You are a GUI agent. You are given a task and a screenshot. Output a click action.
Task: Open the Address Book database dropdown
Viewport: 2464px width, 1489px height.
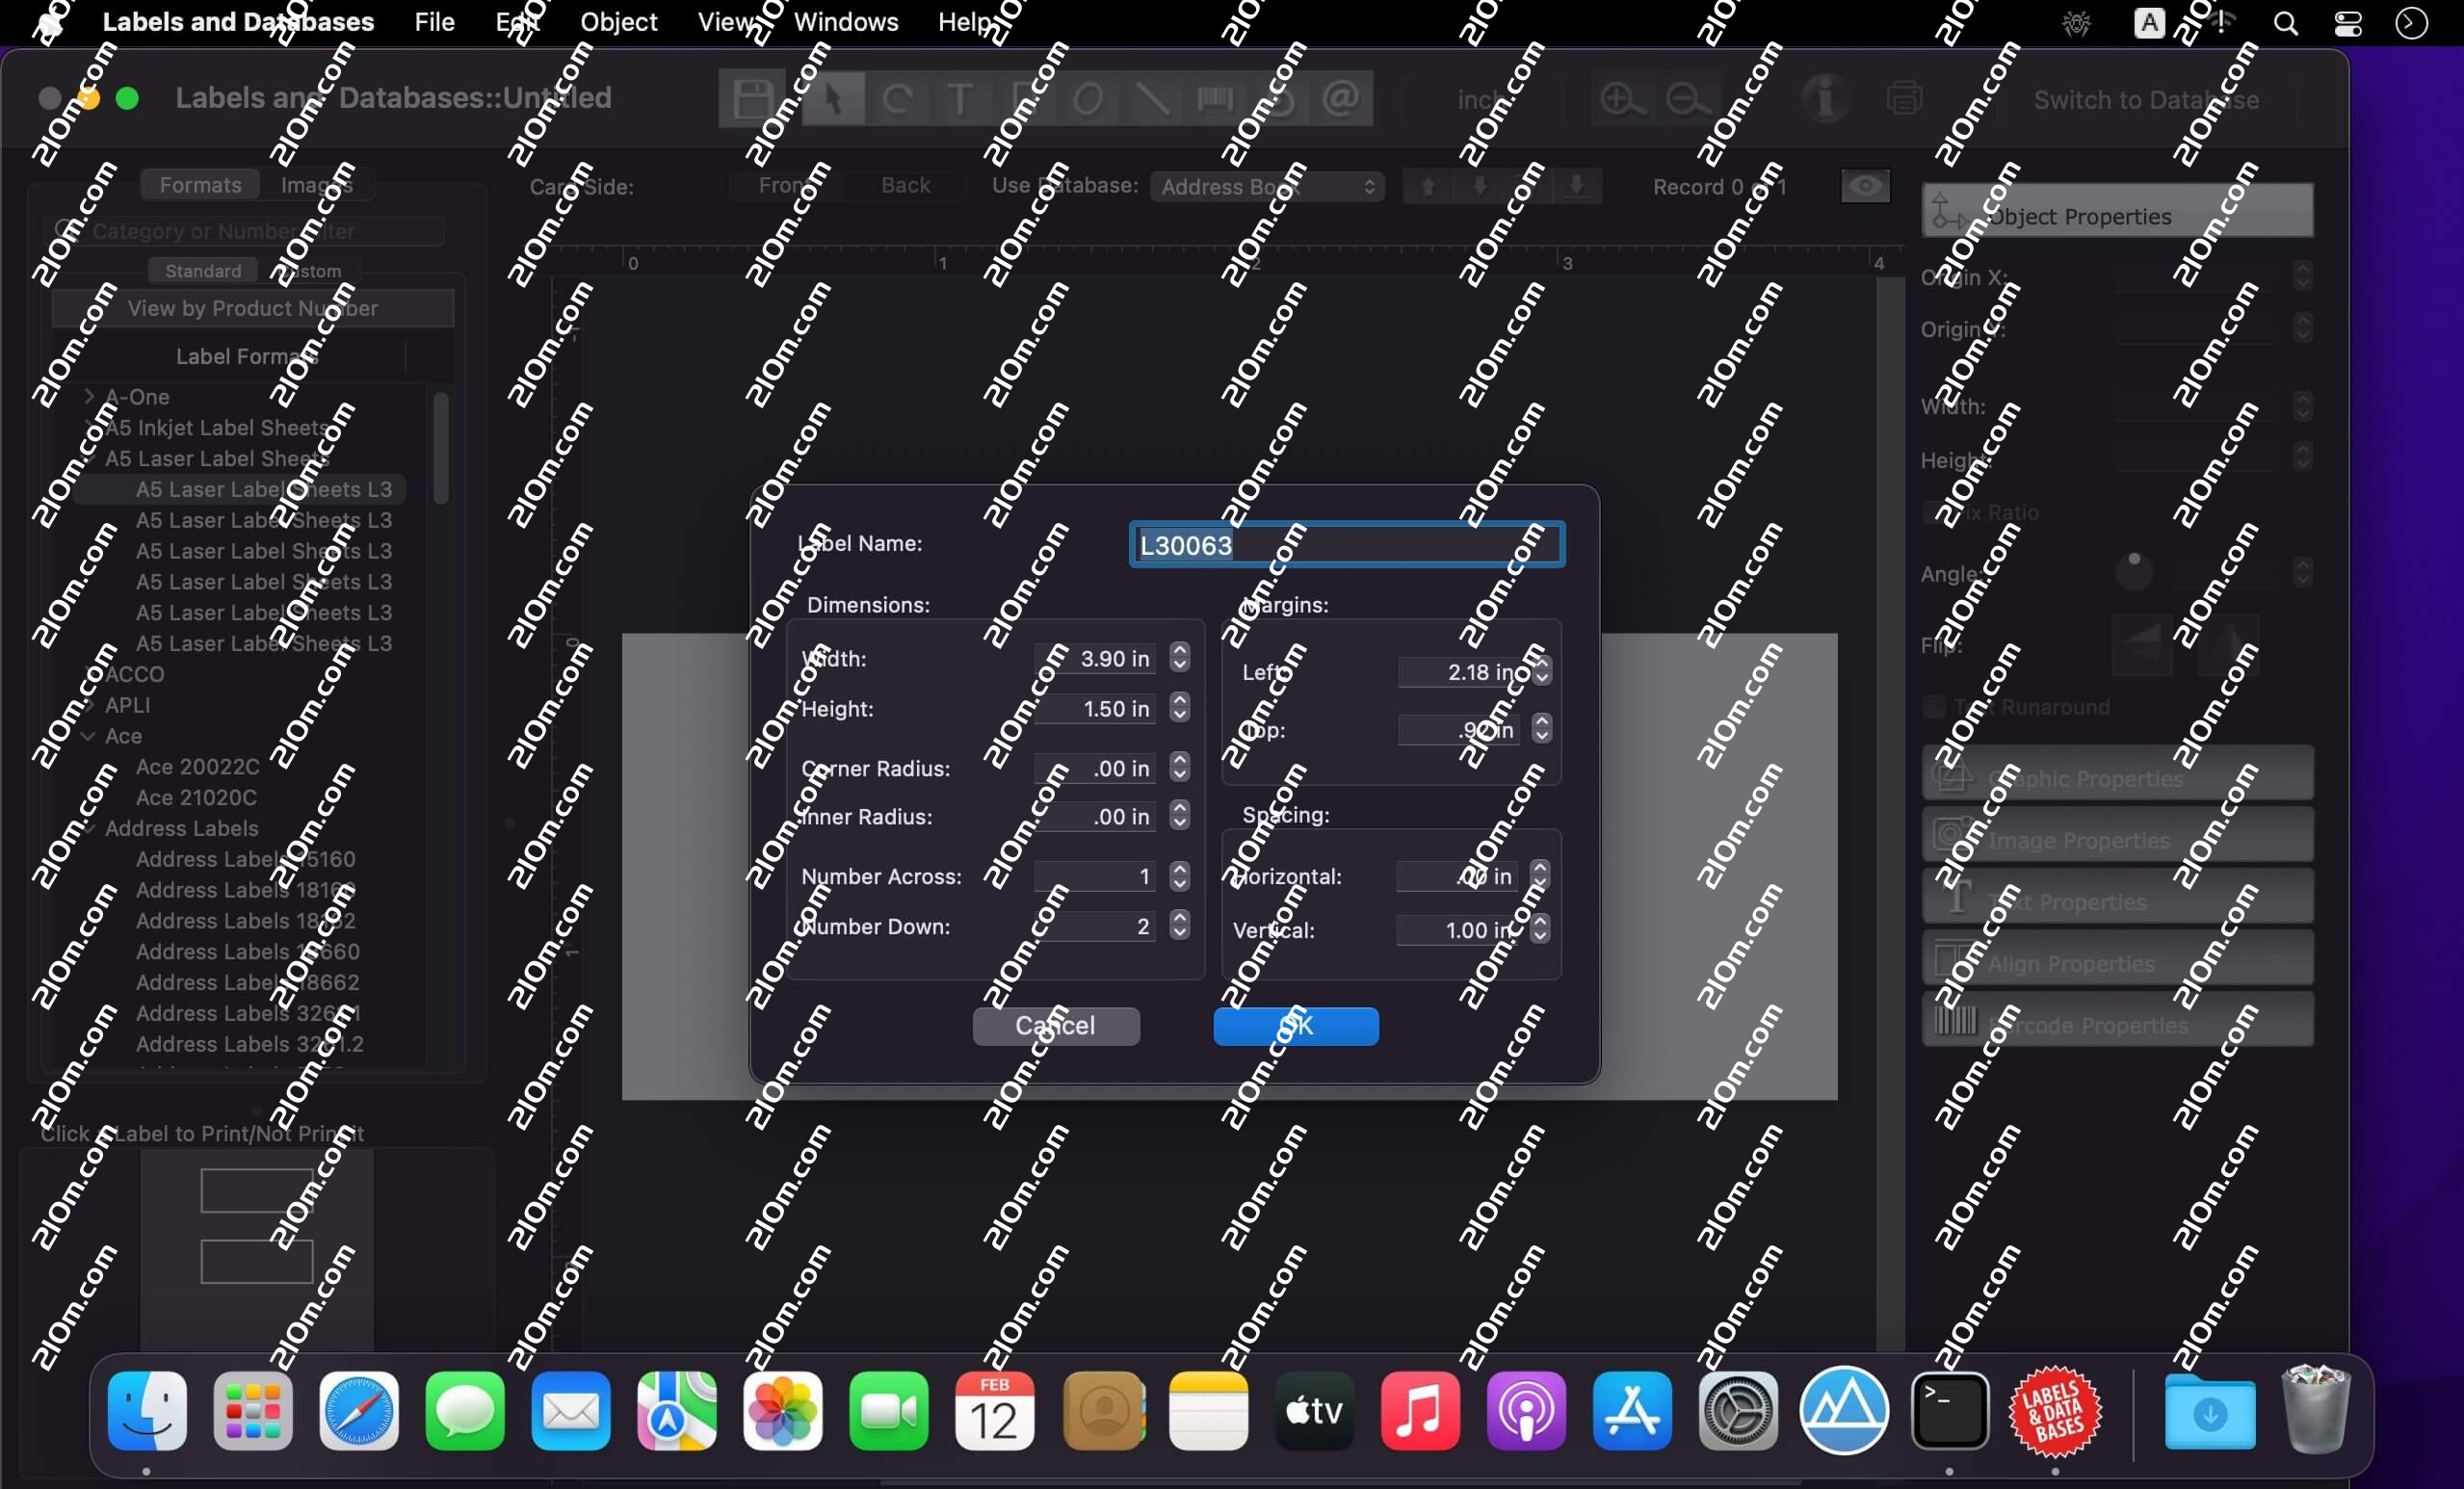pos(1266,187)
